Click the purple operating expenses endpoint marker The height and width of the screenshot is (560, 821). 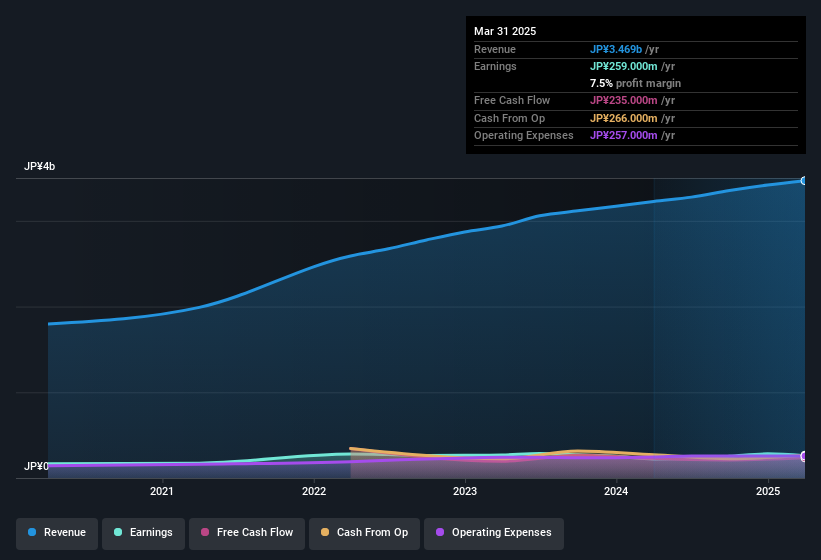point(804,456)
